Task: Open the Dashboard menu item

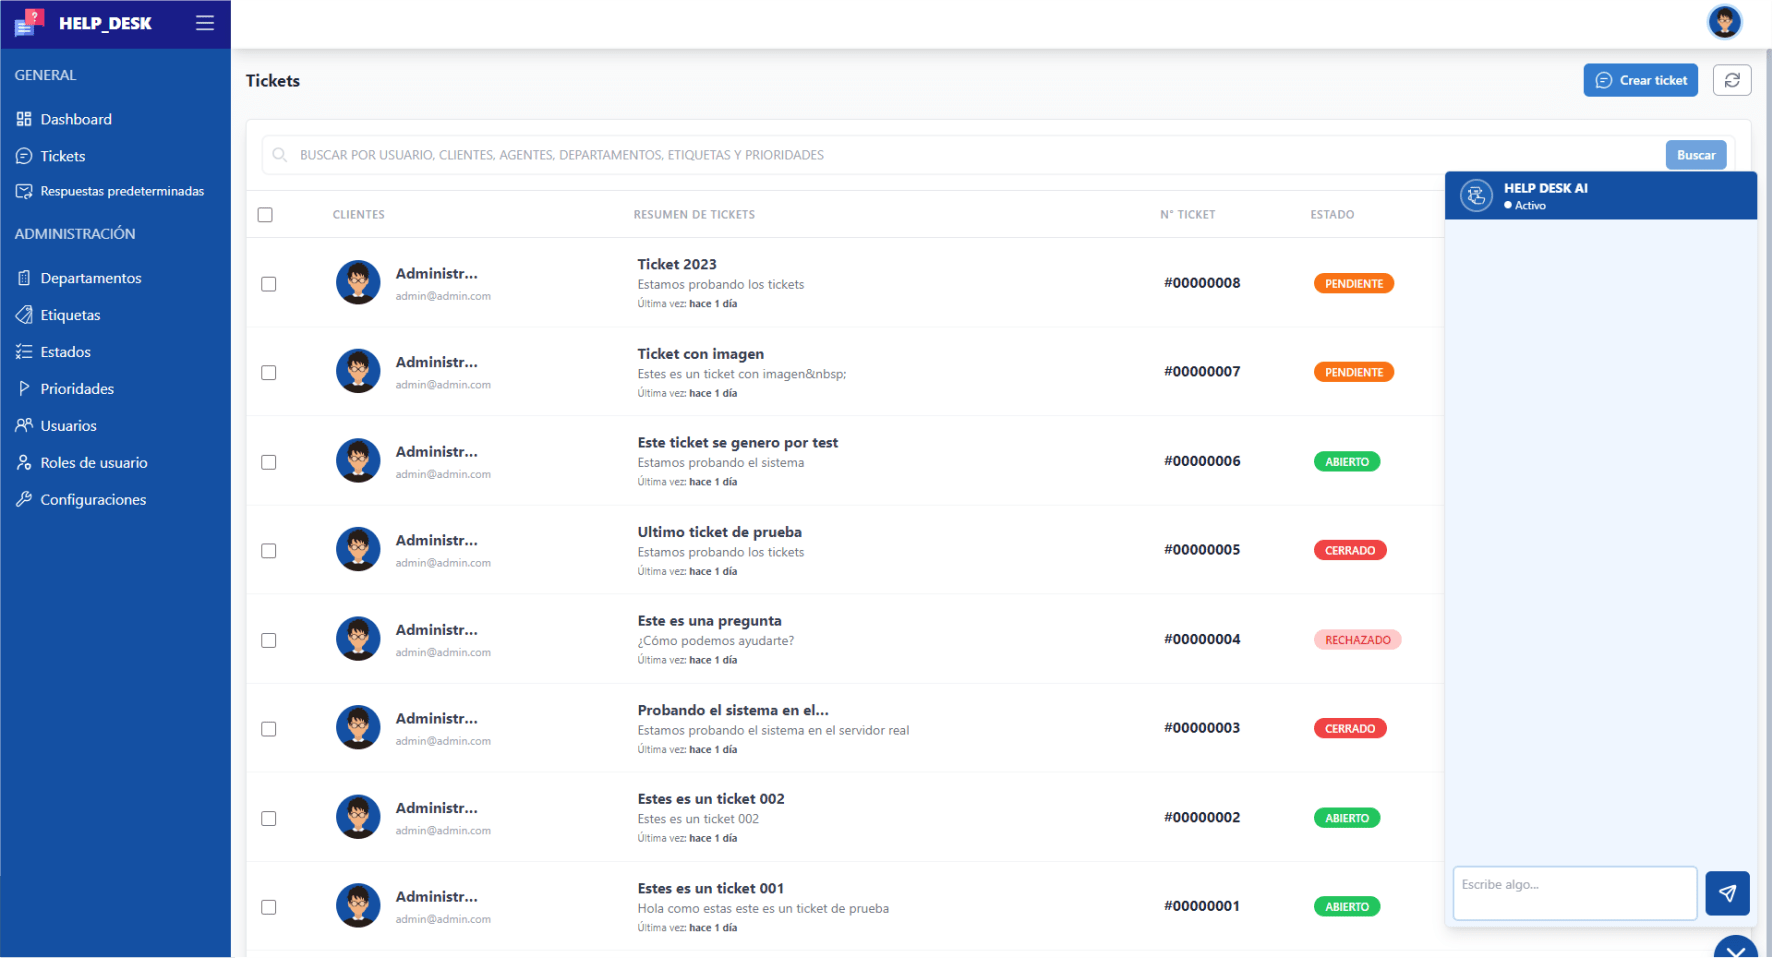Action: tap(76, 119)
